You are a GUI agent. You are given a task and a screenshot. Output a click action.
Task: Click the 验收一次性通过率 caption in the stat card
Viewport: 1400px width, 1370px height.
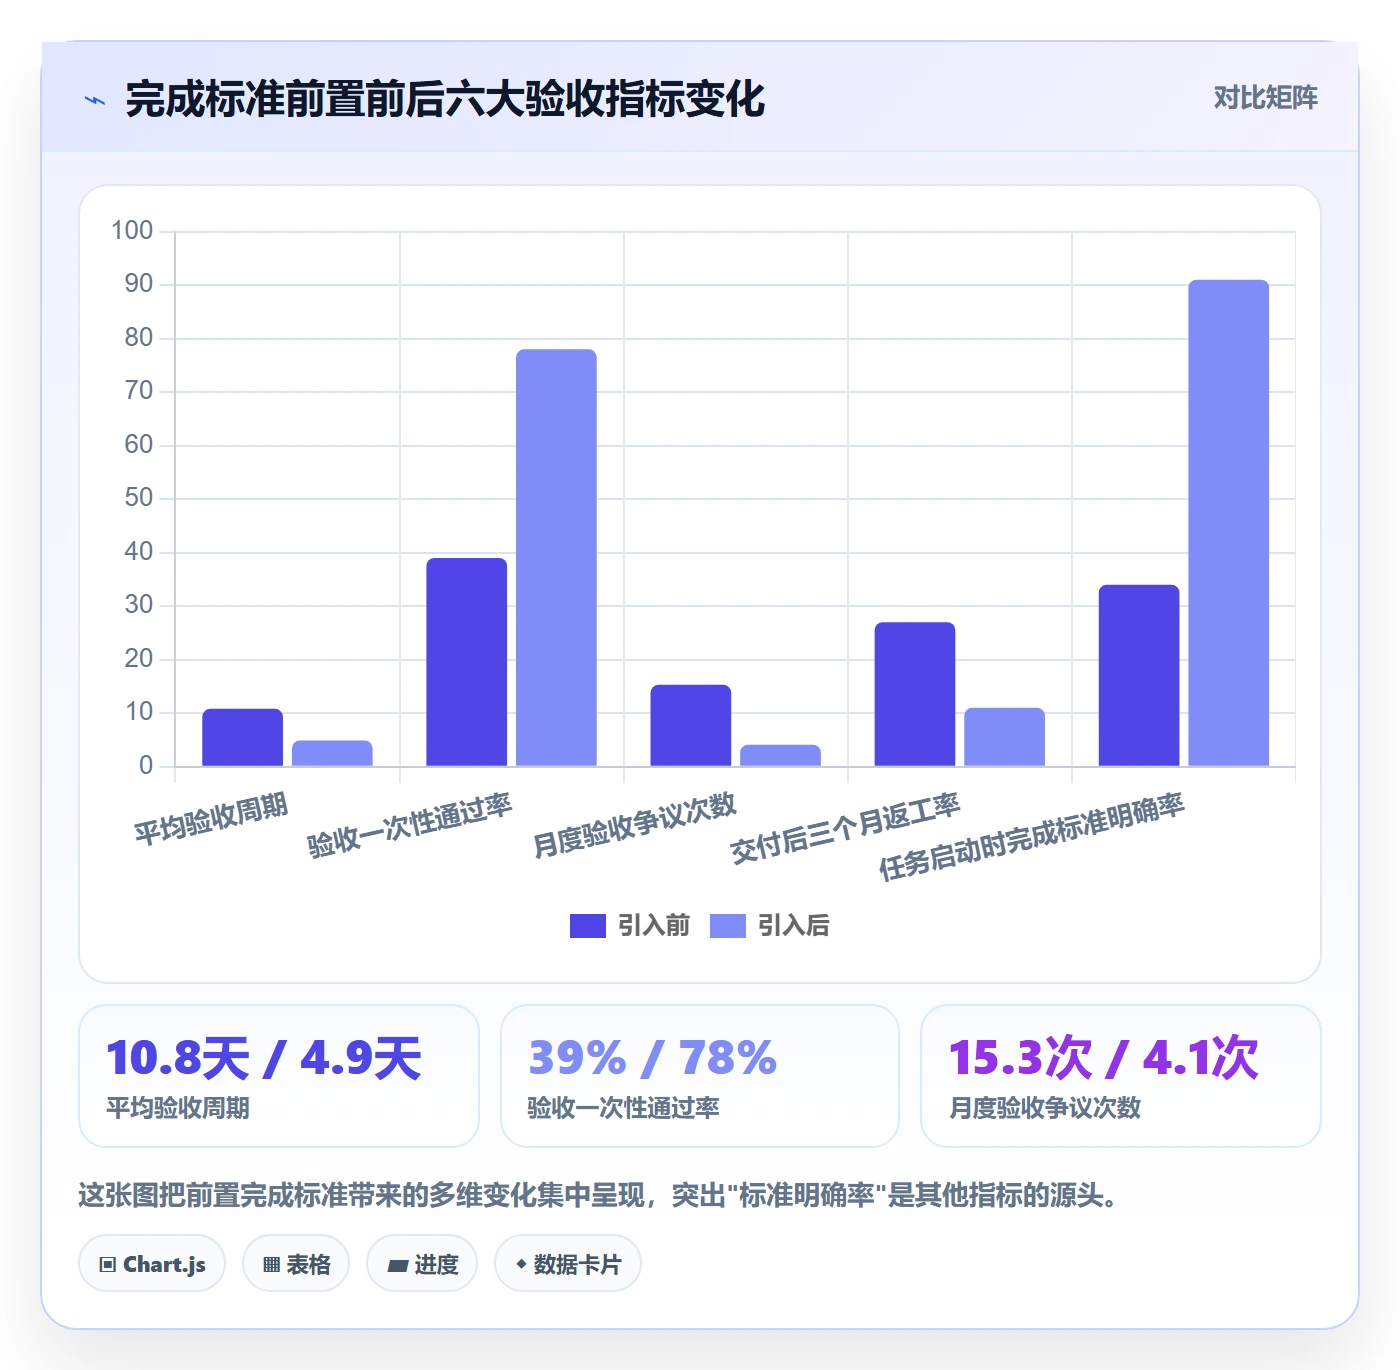click(624, 1108)
